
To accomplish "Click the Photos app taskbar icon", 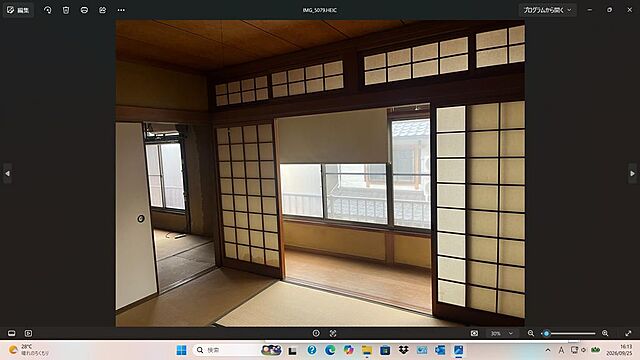I will 458,350.
